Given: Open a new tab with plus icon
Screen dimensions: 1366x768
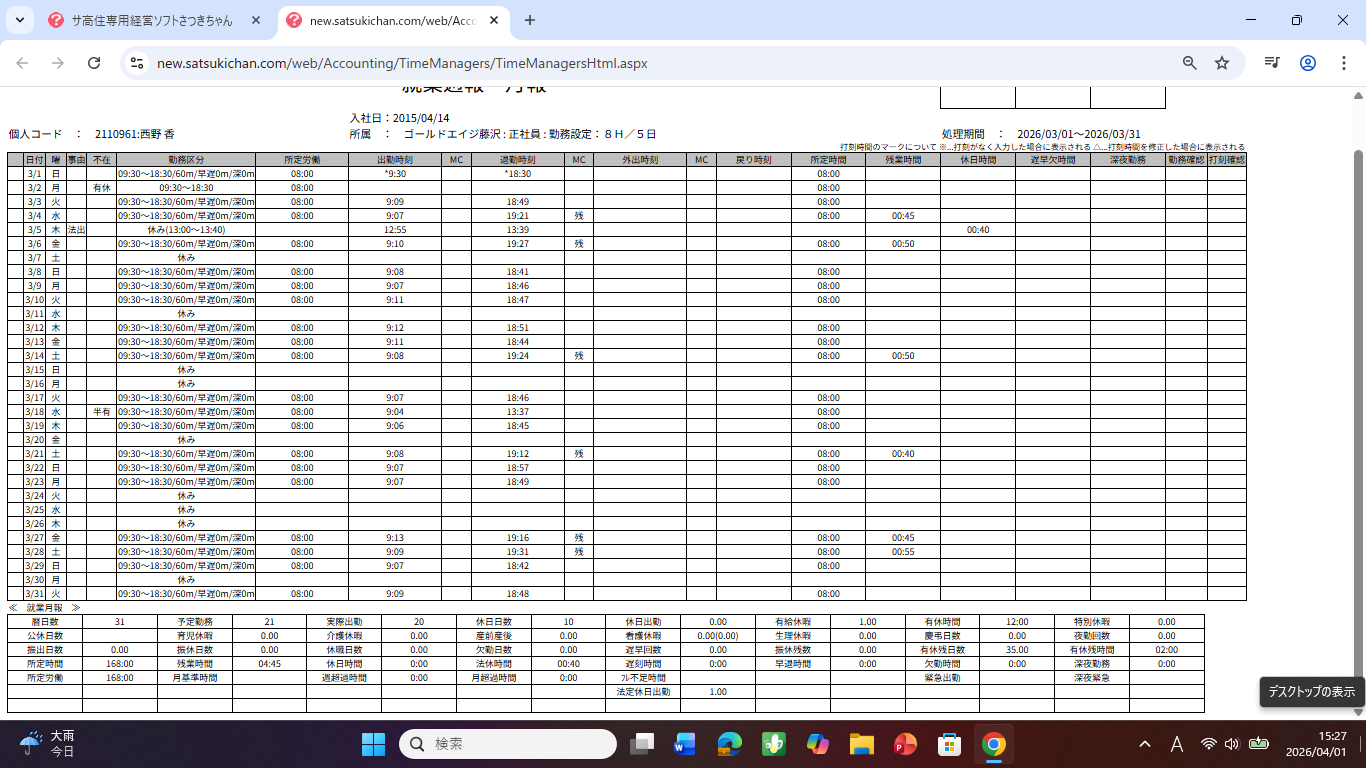Looking at the screenshot, I should (x=530, y=20).
